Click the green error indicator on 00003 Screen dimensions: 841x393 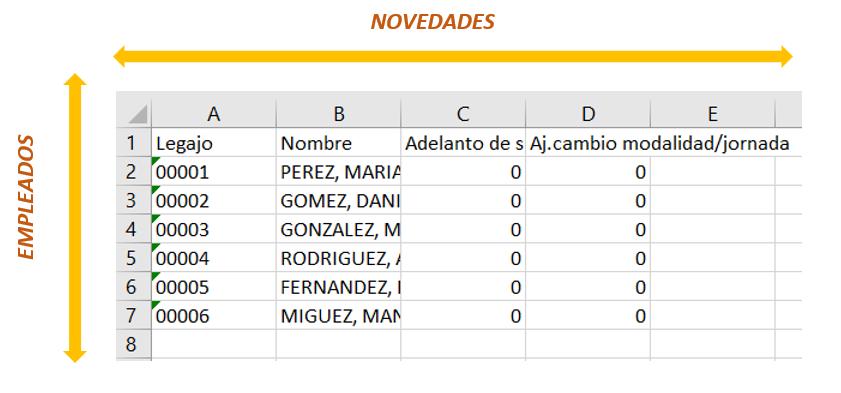157,219
